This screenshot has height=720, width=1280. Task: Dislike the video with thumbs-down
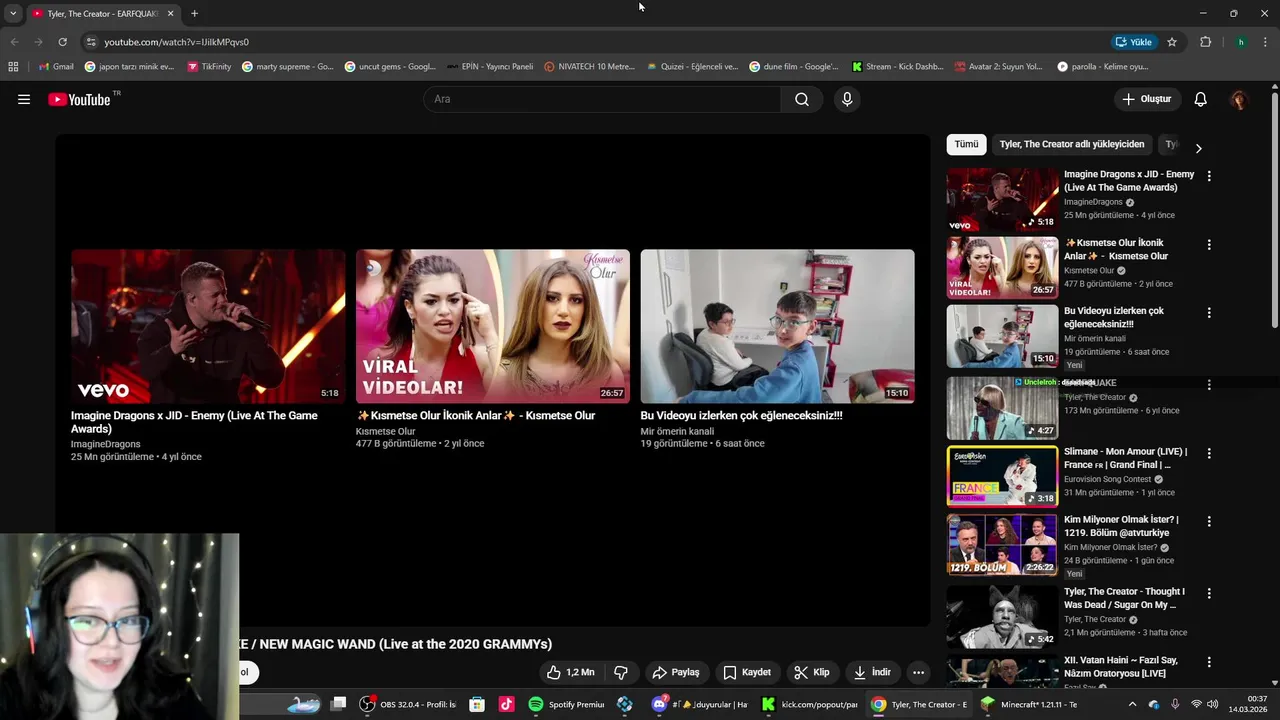tap(621, 672)
